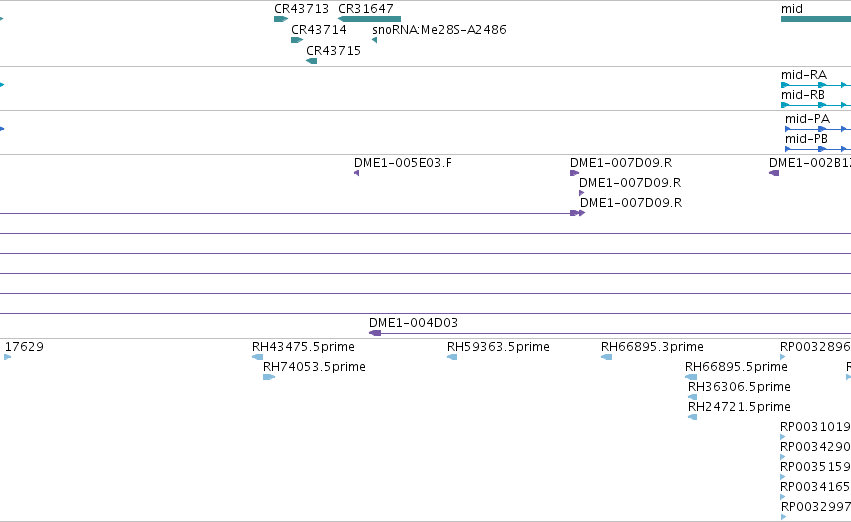
Task: Click the mid-PB protein name
Action: coord(806,139)
